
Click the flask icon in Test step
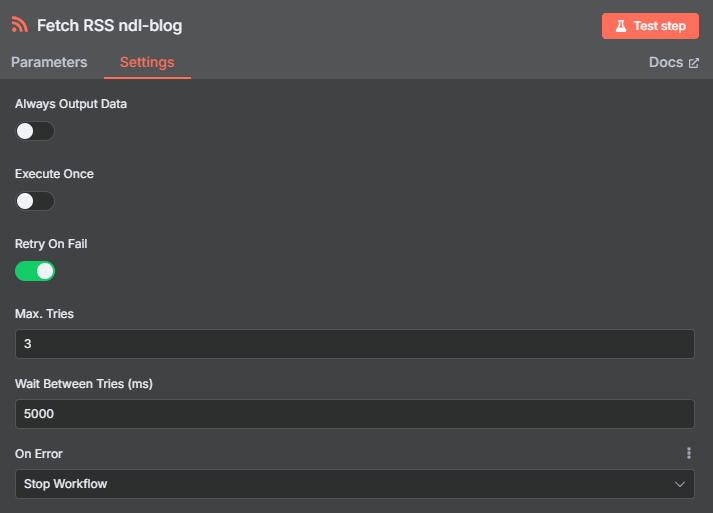[621, 26]
